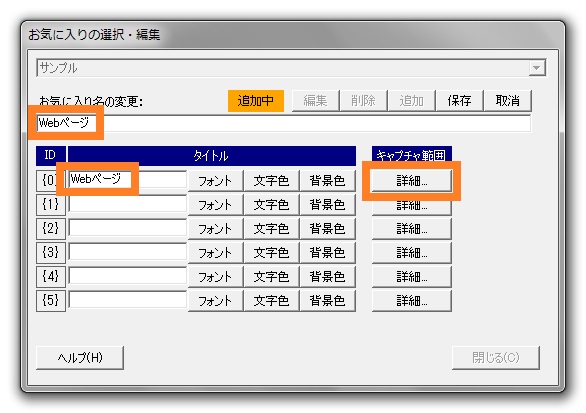Focus the お気に入り名 text field with Webページ

284,123
